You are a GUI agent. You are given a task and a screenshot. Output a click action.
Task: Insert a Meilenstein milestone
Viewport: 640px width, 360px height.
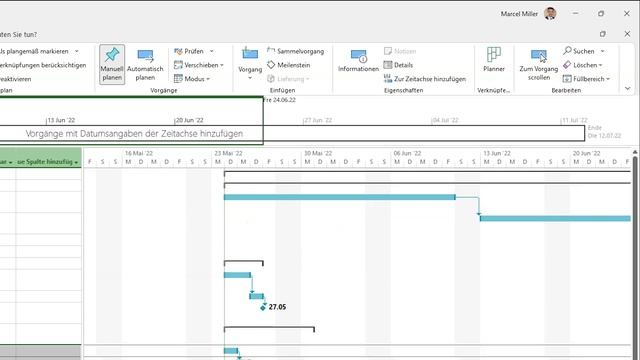289,65
